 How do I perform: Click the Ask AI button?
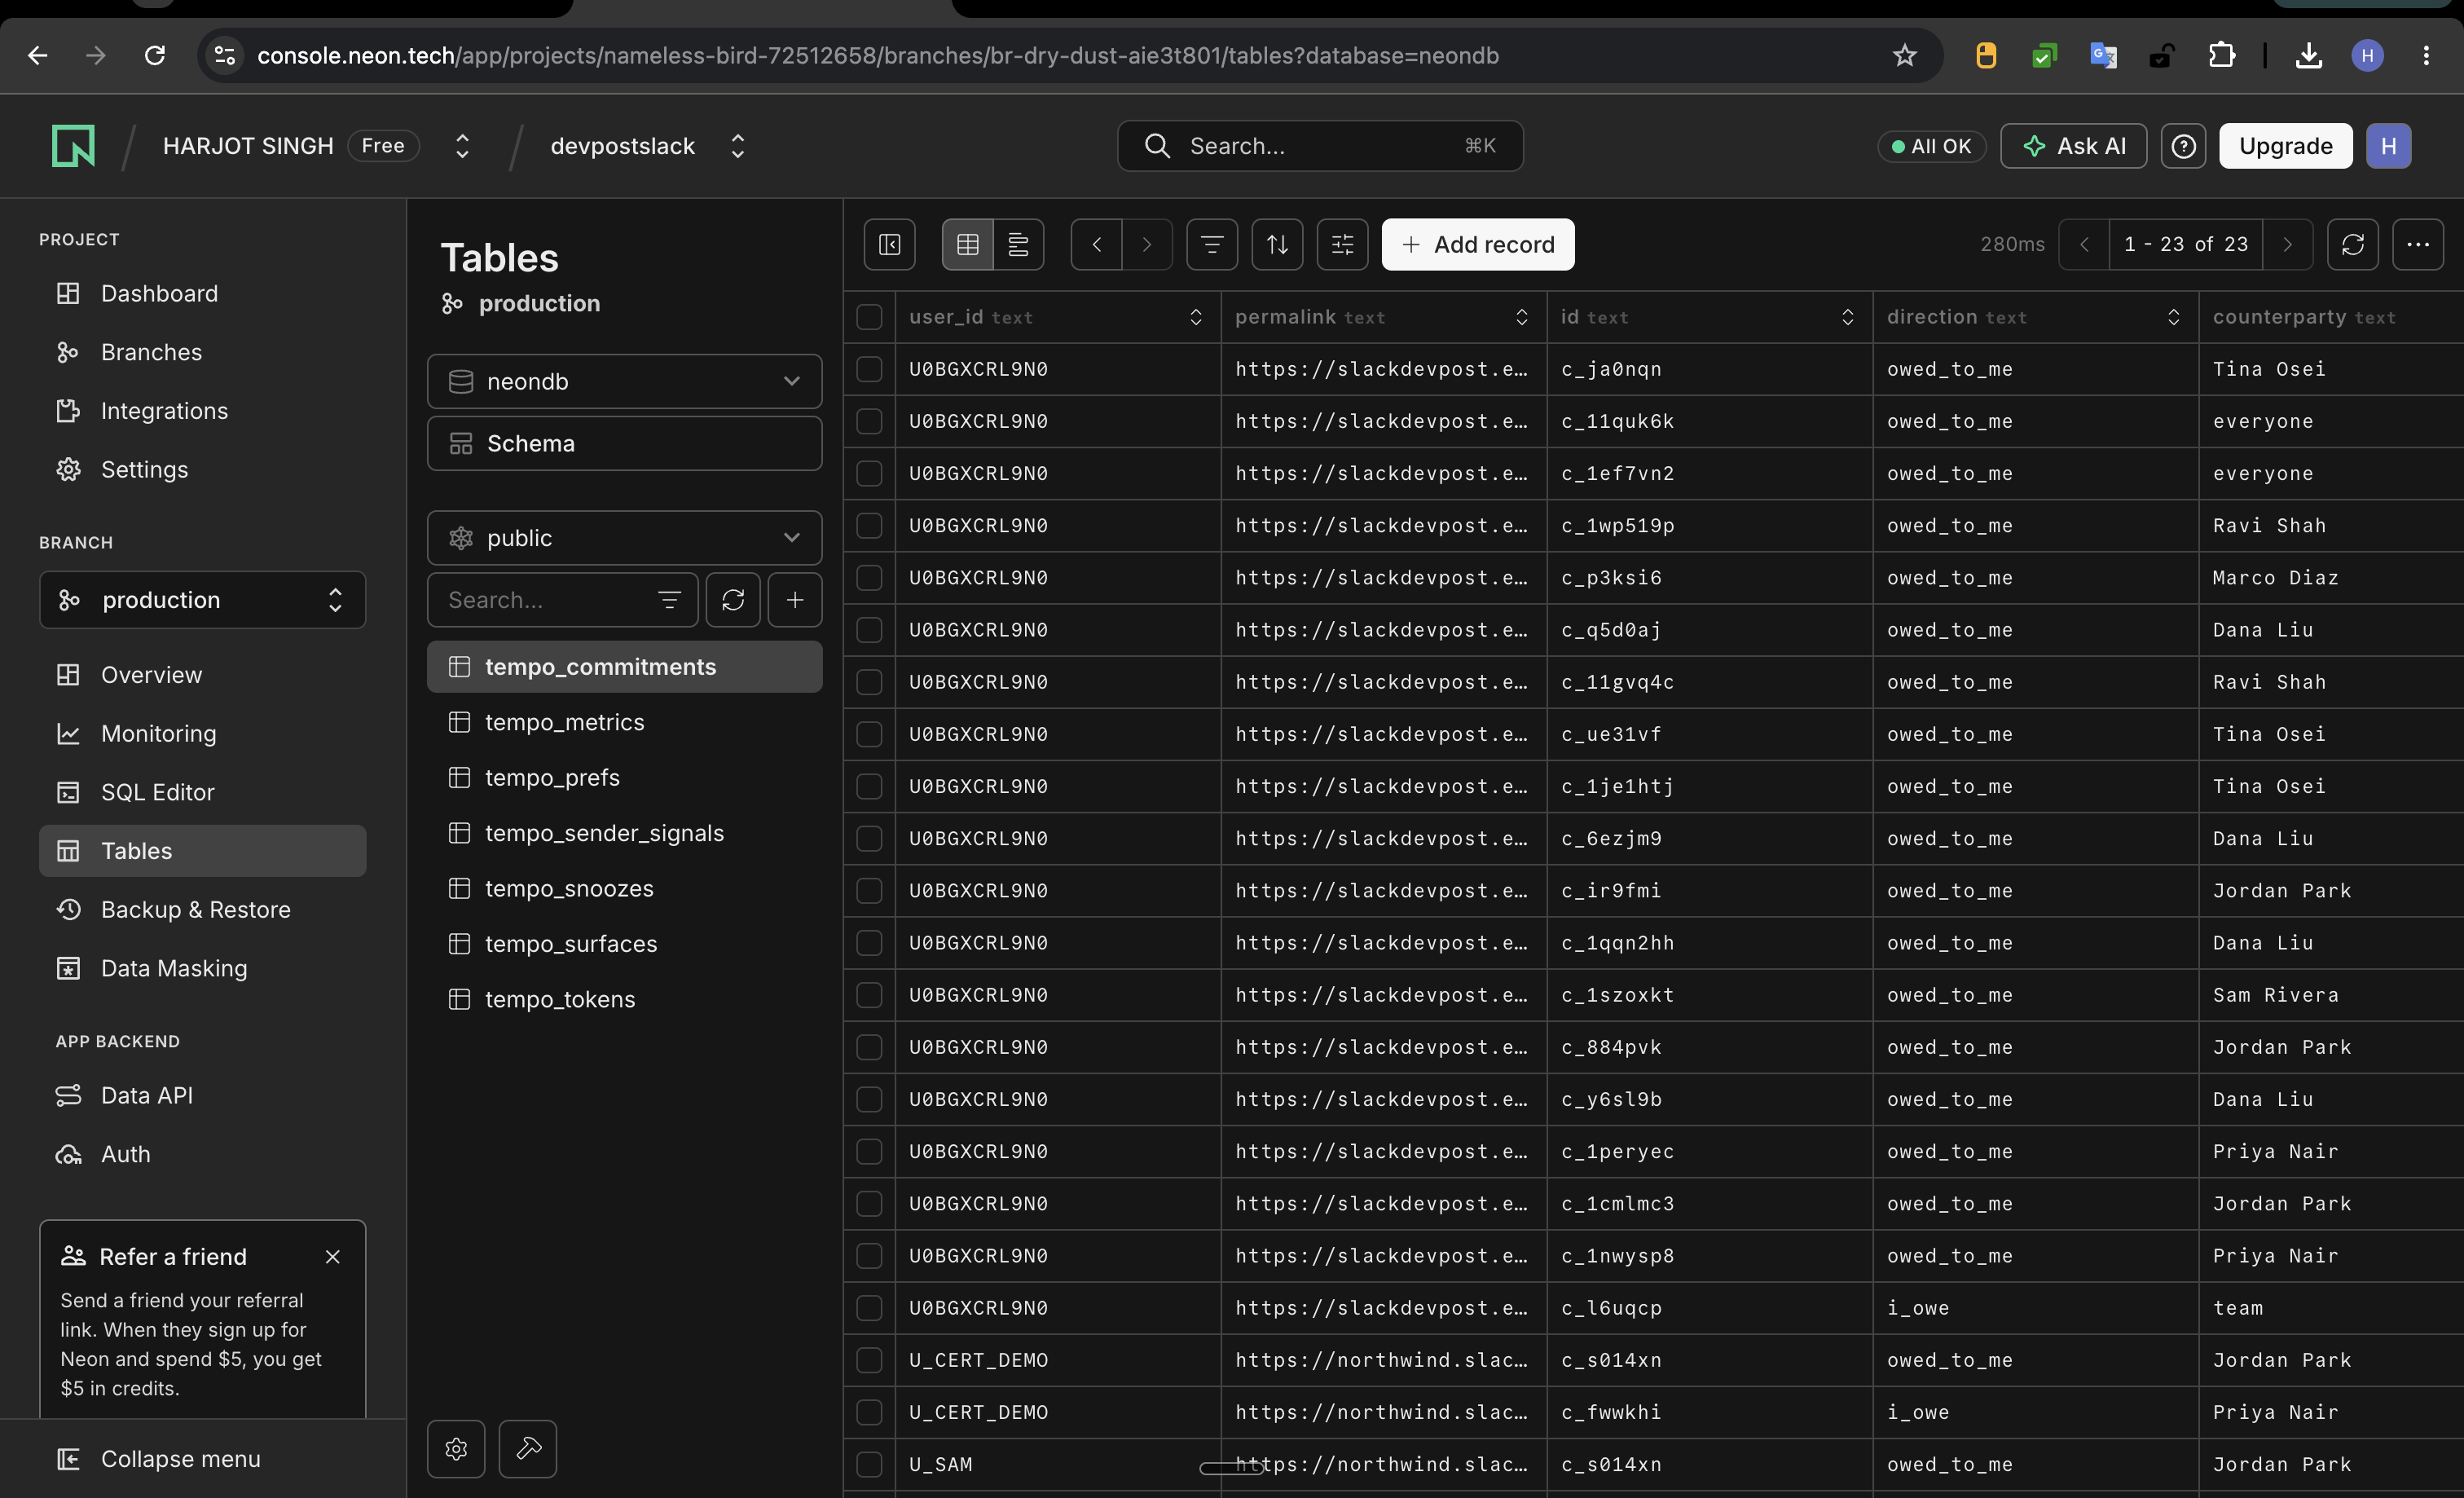click(2073, 146)
